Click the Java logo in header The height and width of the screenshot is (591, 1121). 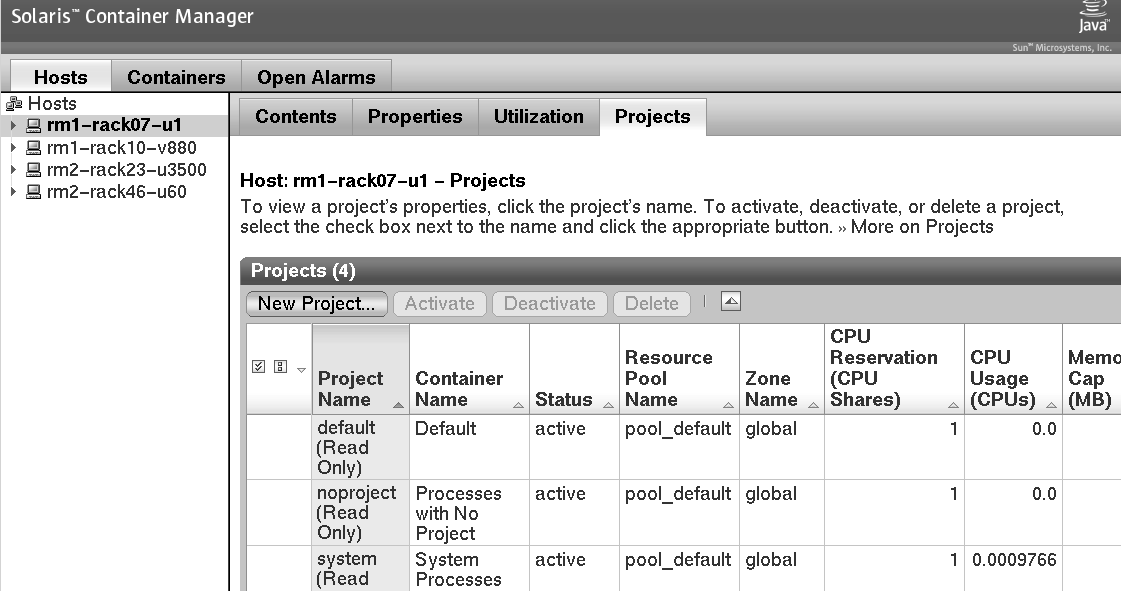coord(1094,17)
